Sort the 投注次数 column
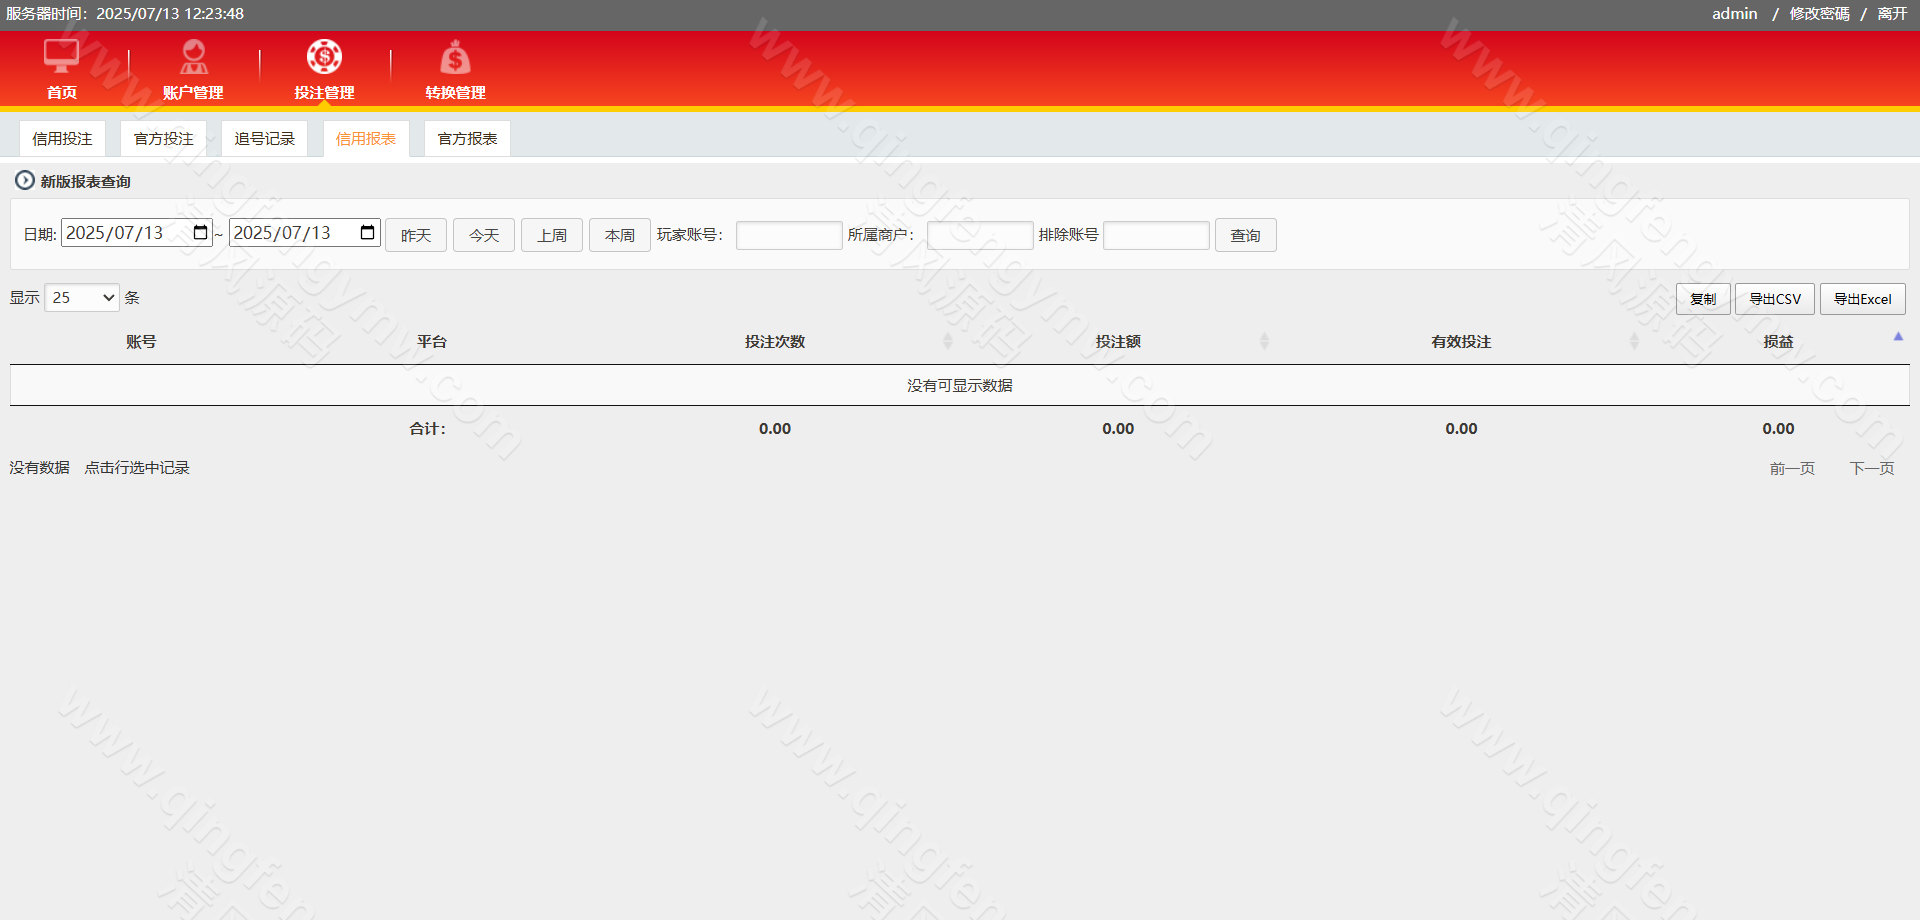The width and height of the screenshot is (1920, 920). (x=947, y=342)
